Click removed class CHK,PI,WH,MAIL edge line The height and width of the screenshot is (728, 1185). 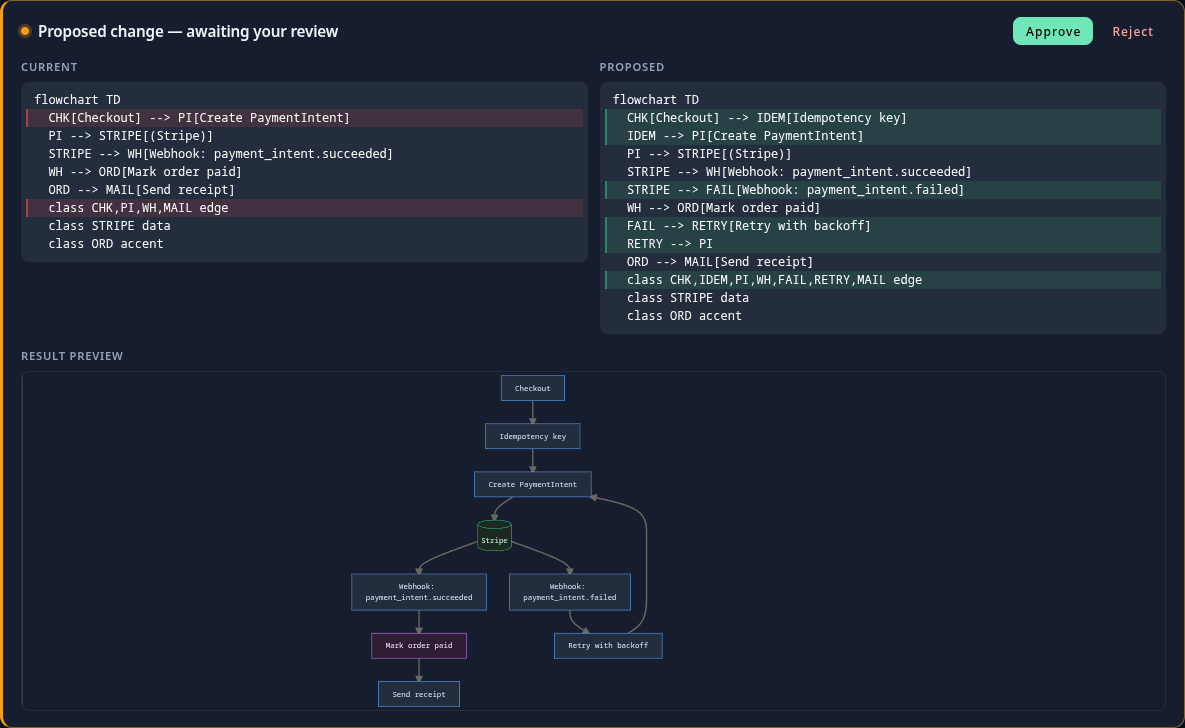pyautogui.click(x=305, y=208)
